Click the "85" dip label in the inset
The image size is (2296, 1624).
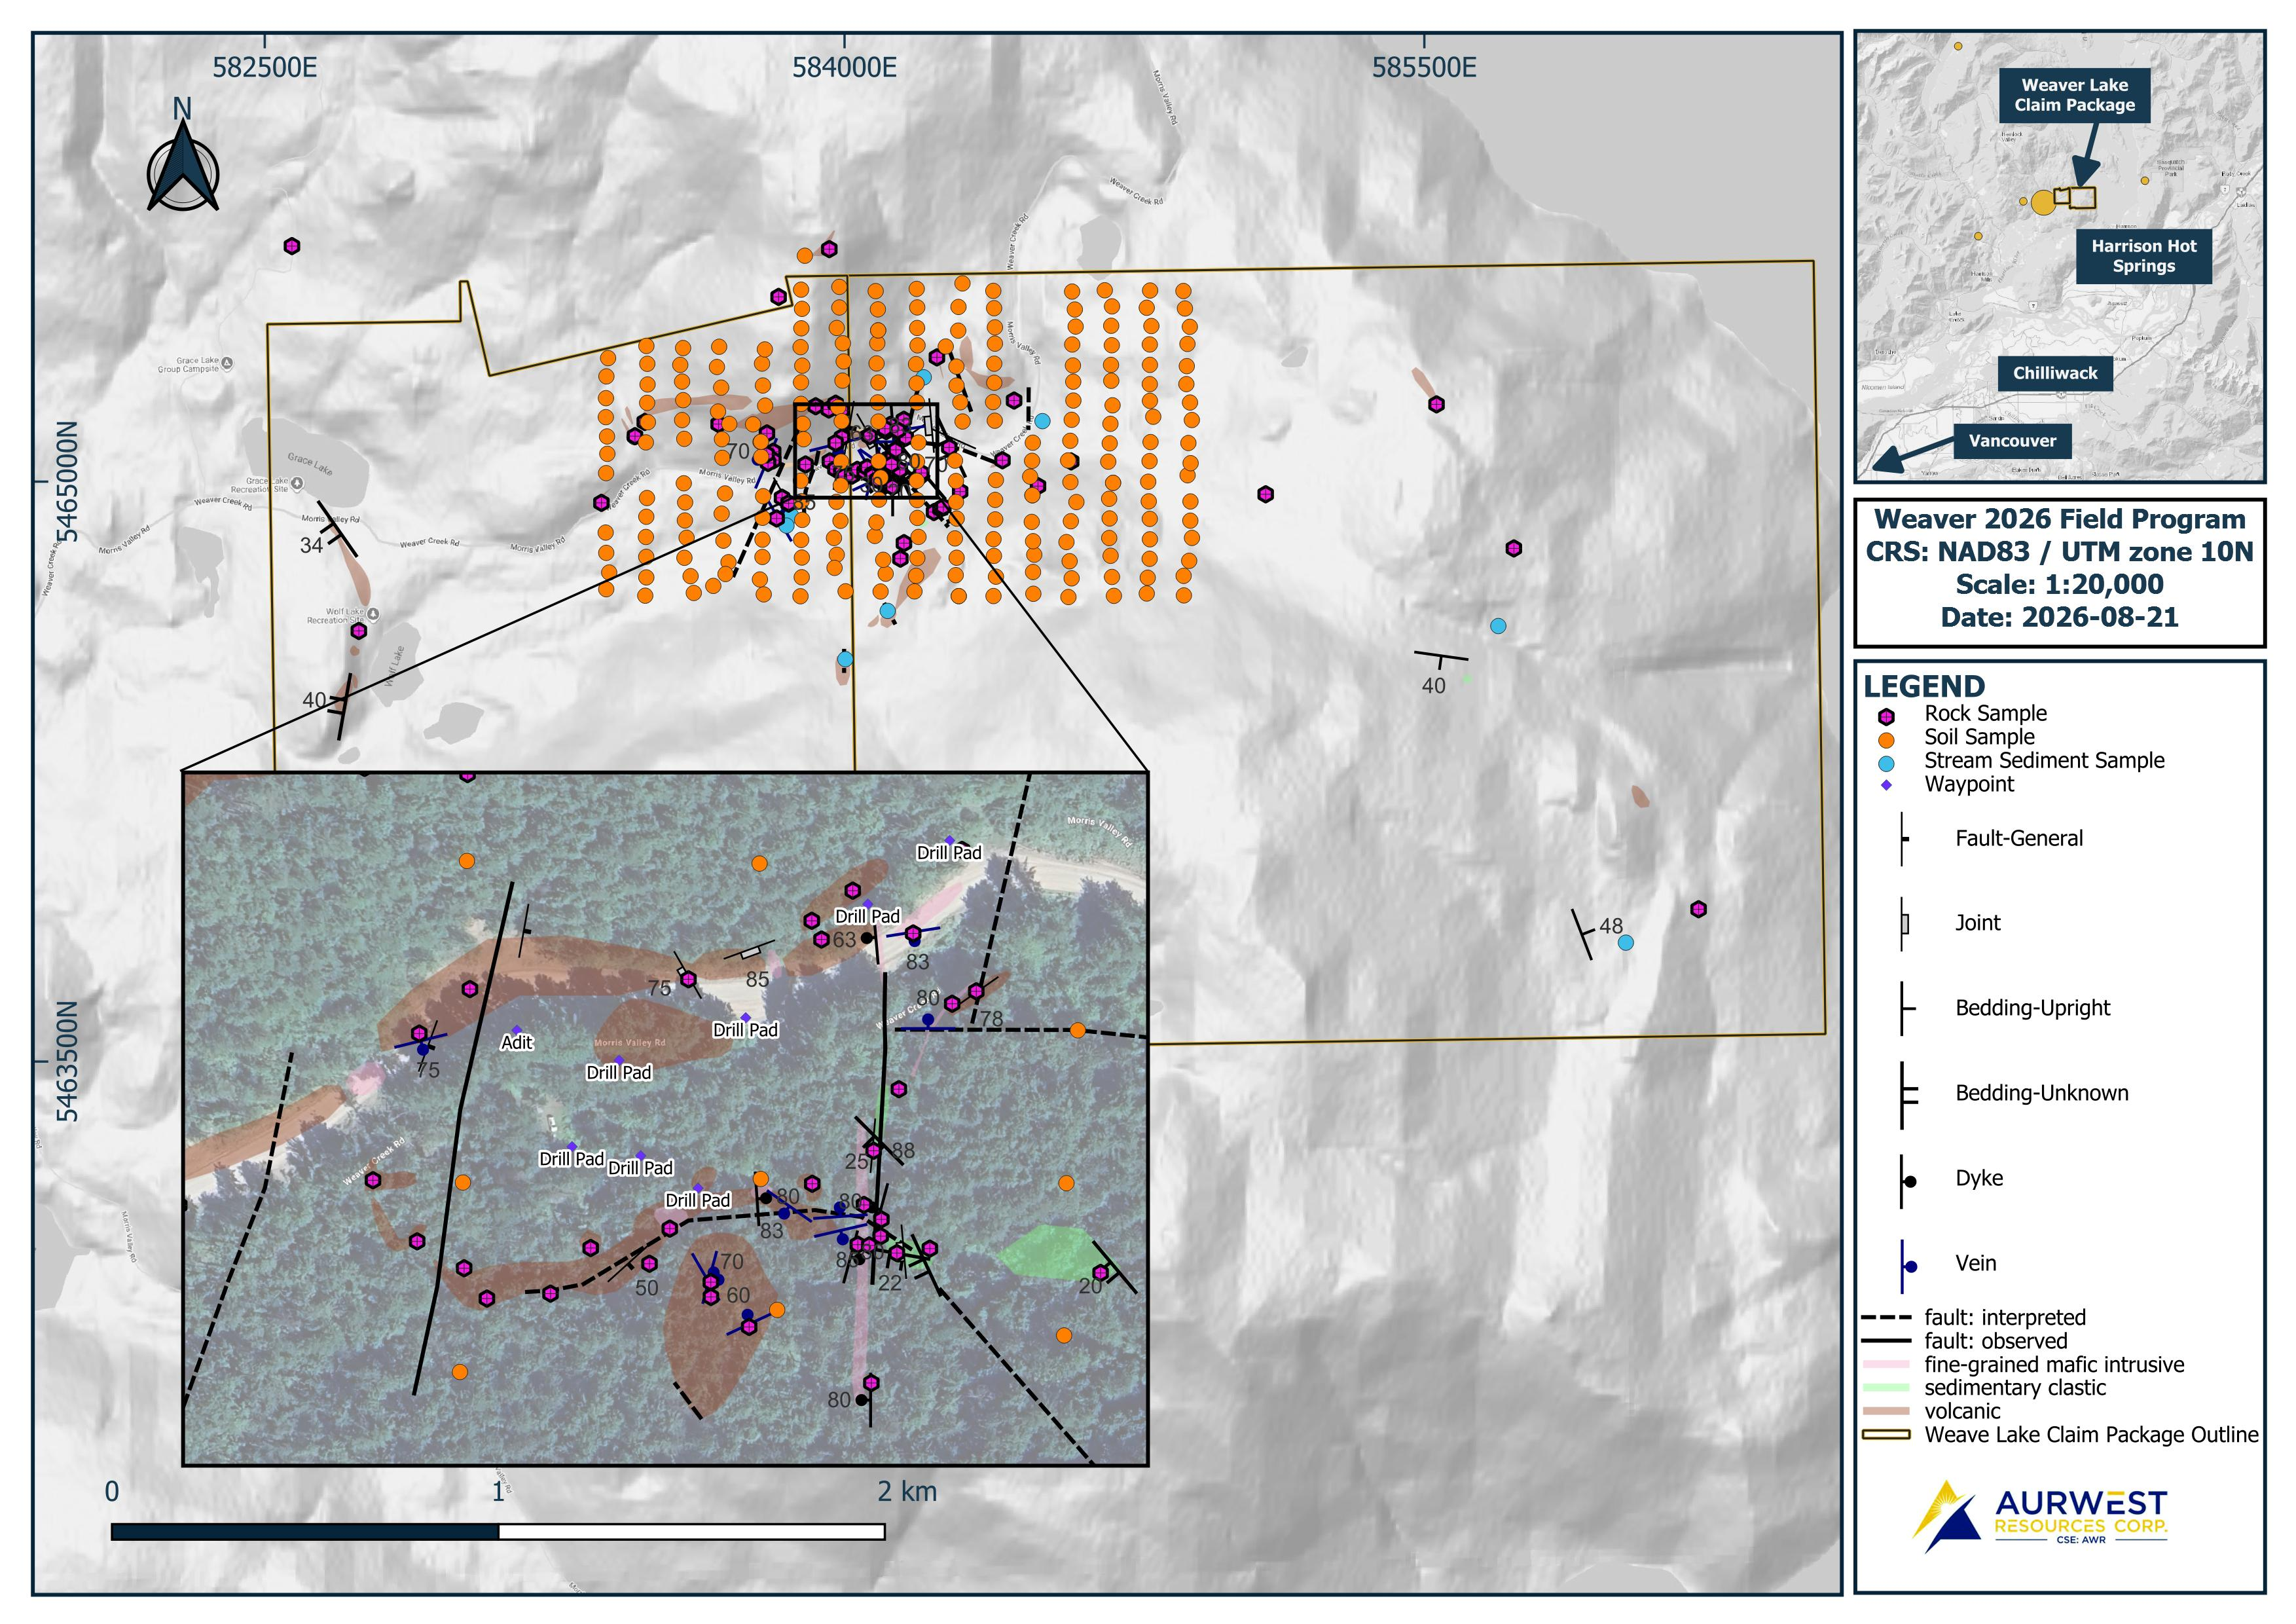[x=757, y=980]
